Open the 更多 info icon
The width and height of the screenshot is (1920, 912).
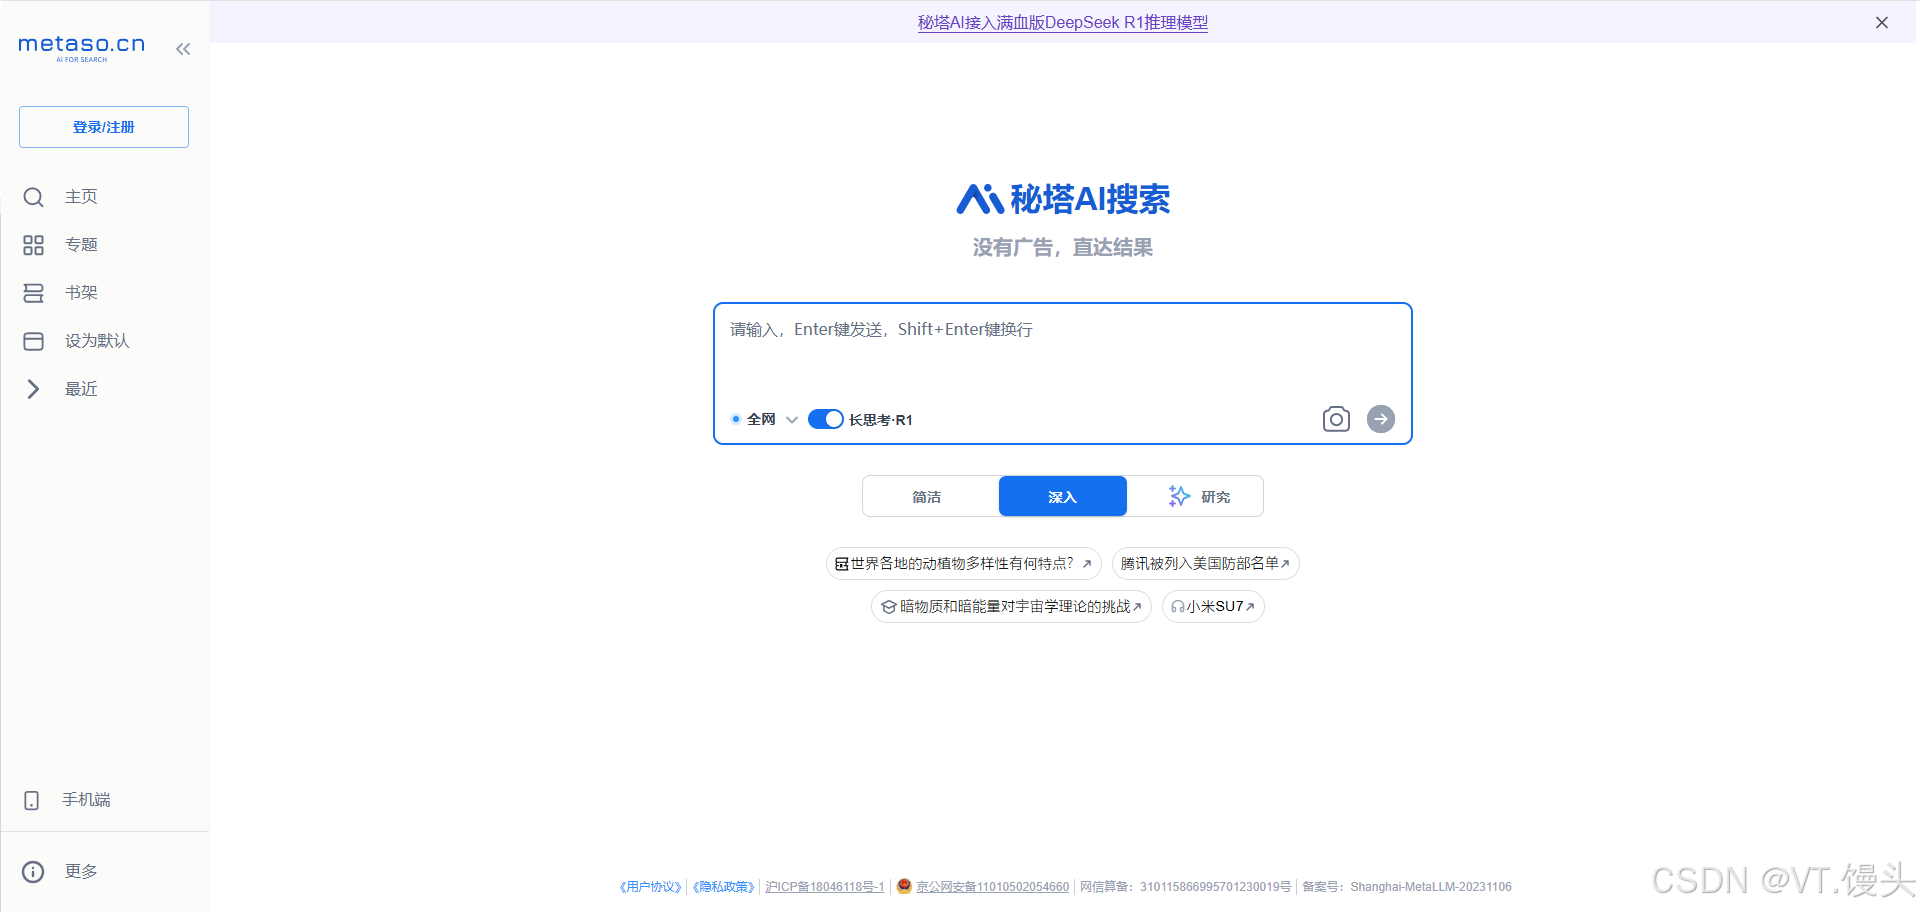tap(33, 872)
